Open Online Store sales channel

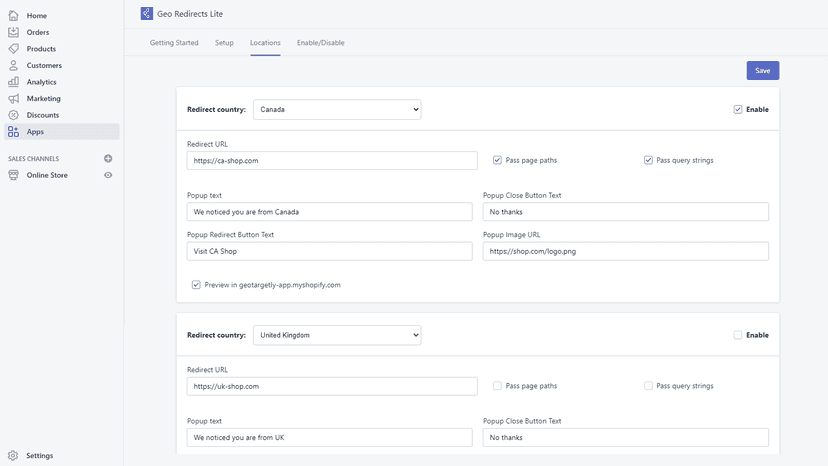(47, 175)
